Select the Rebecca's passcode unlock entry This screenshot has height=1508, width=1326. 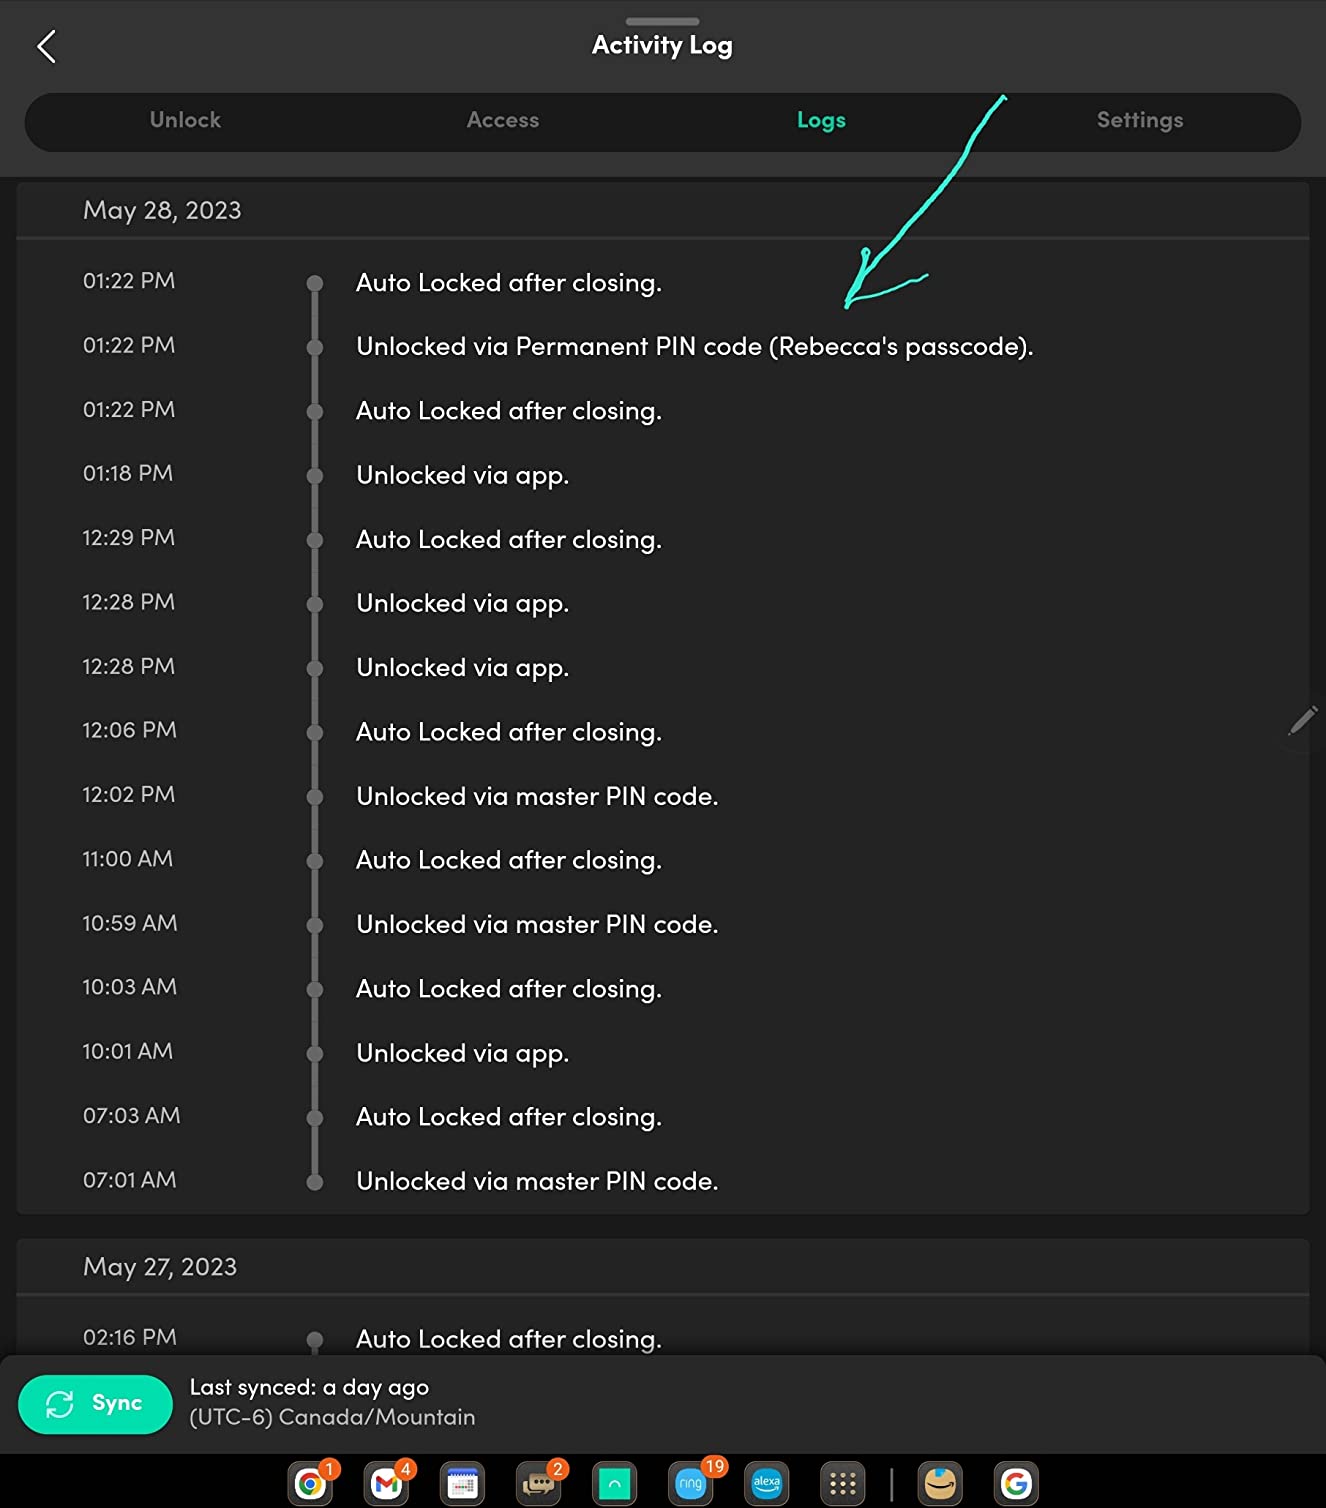pyautogui.click(x=694, y=347)
